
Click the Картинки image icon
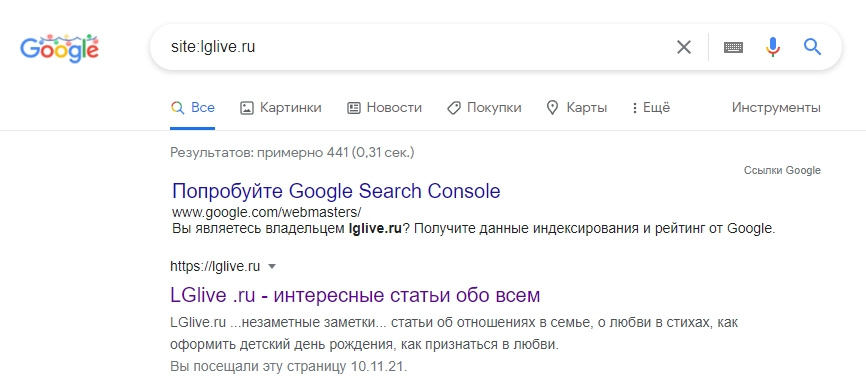click(246, 108)
